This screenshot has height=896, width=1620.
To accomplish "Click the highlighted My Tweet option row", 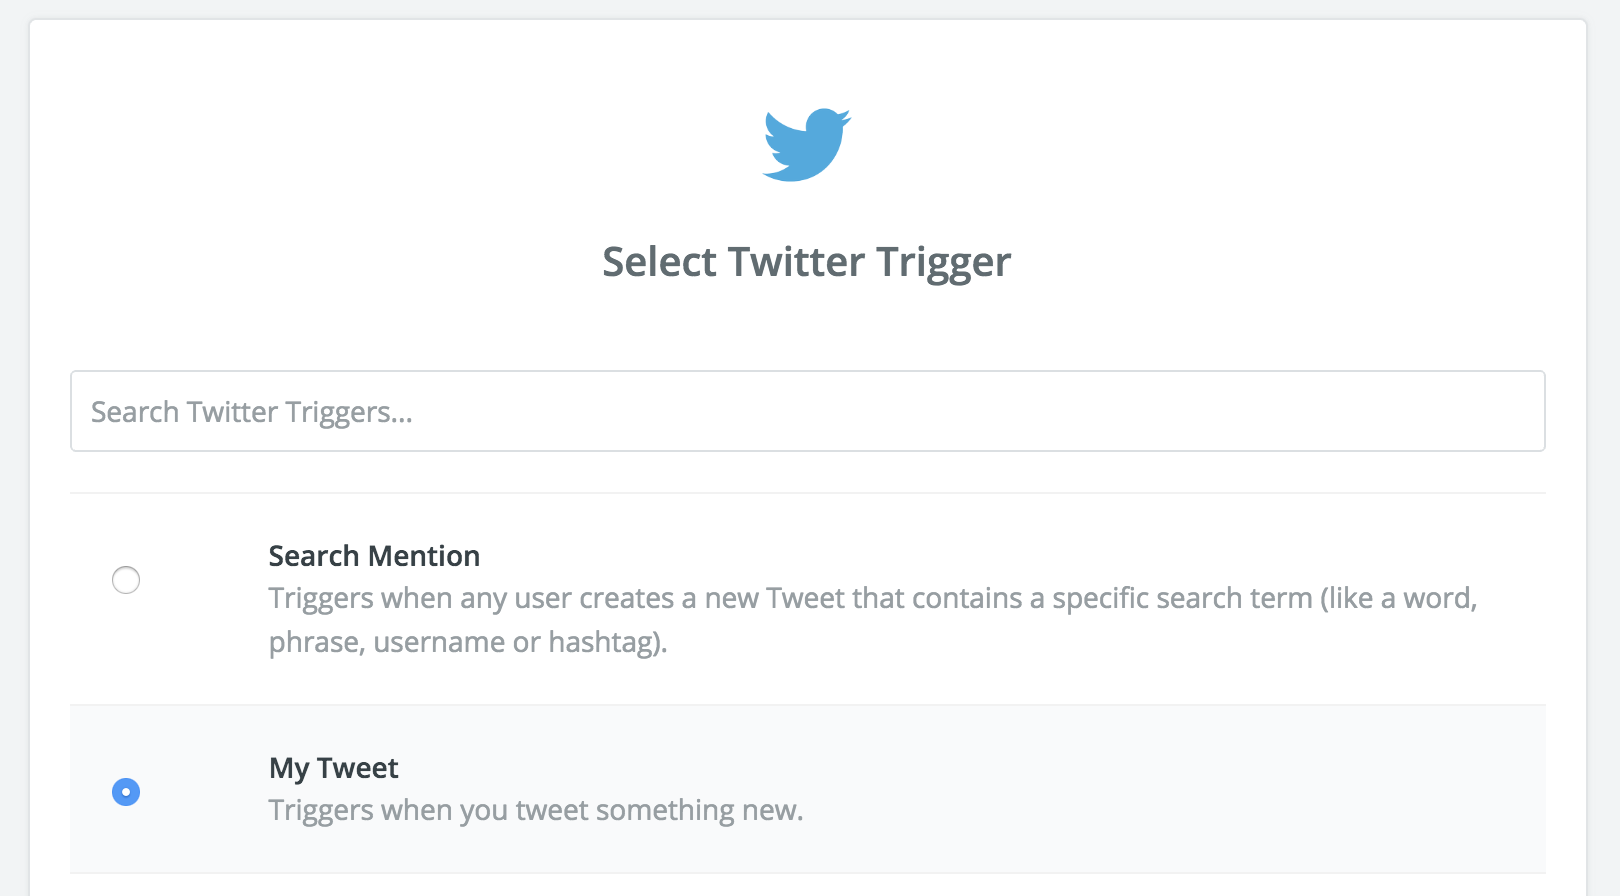I will pyautogui.click(x=808, y=789).
